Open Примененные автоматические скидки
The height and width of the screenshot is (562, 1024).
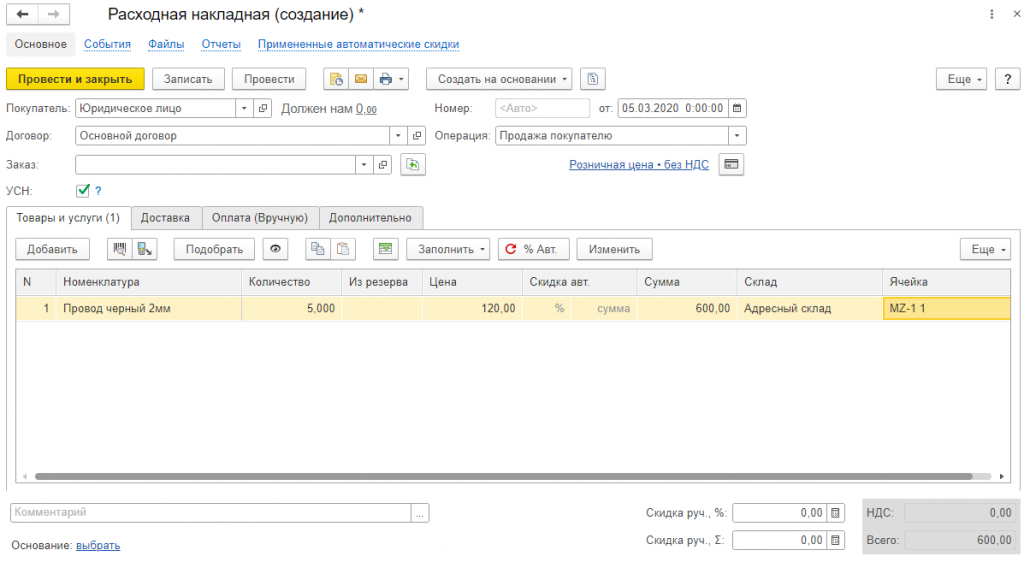[x=358, y=44]
